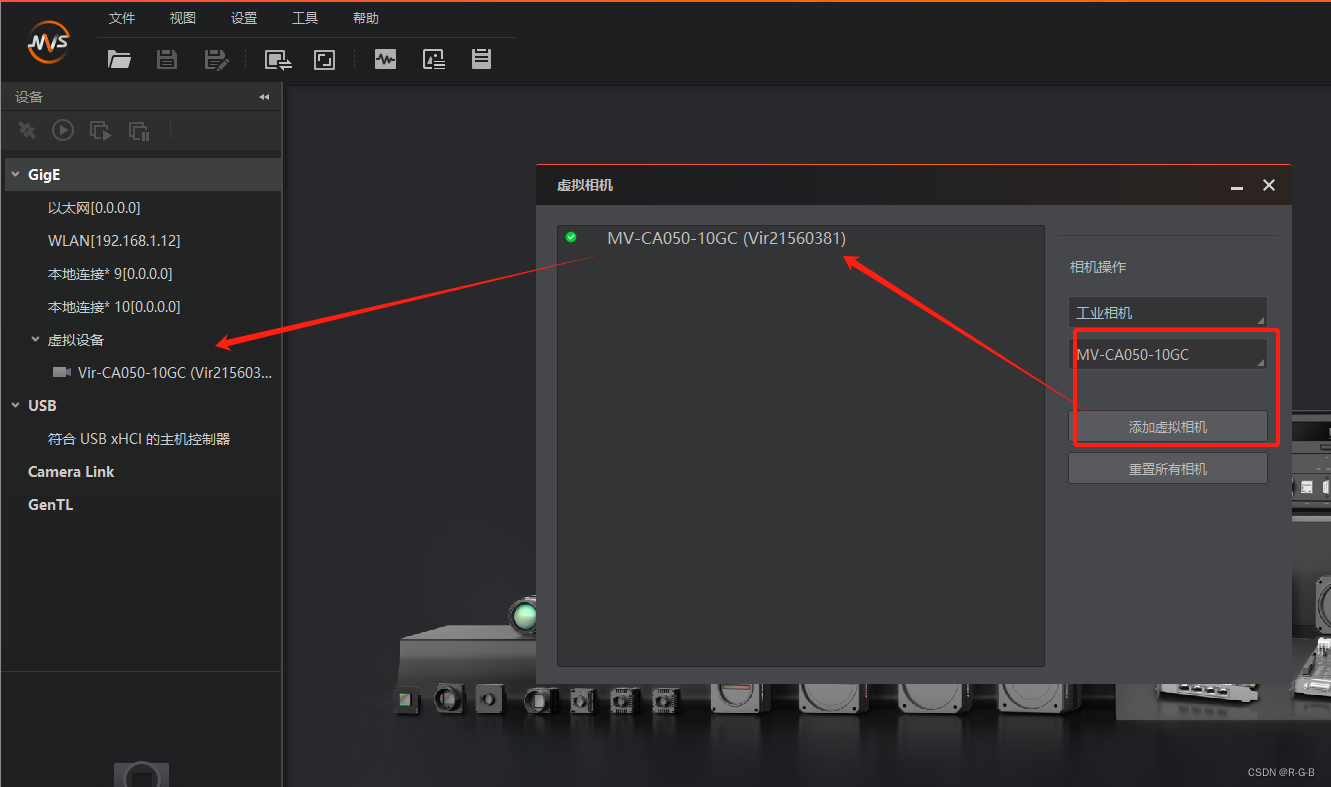Close the 虚拟相机 dialog

(x=1269, y=185)
